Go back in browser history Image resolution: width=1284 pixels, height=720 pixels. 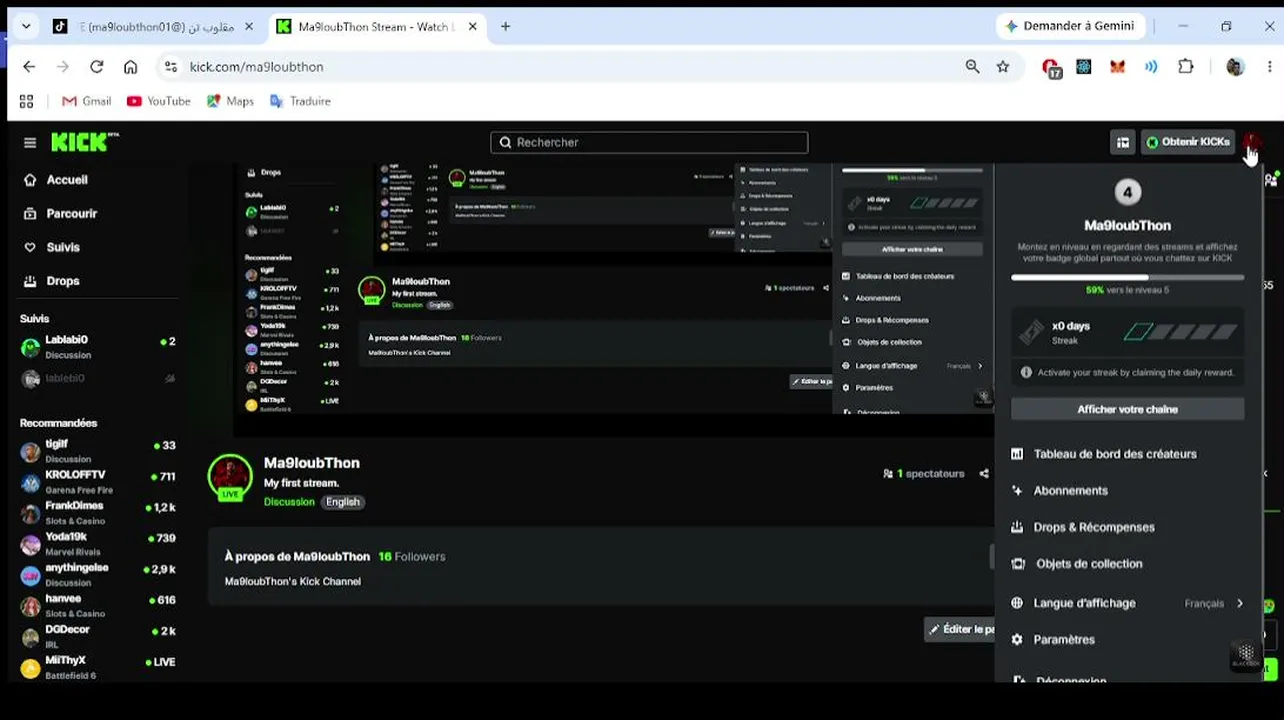pos(29,67)
